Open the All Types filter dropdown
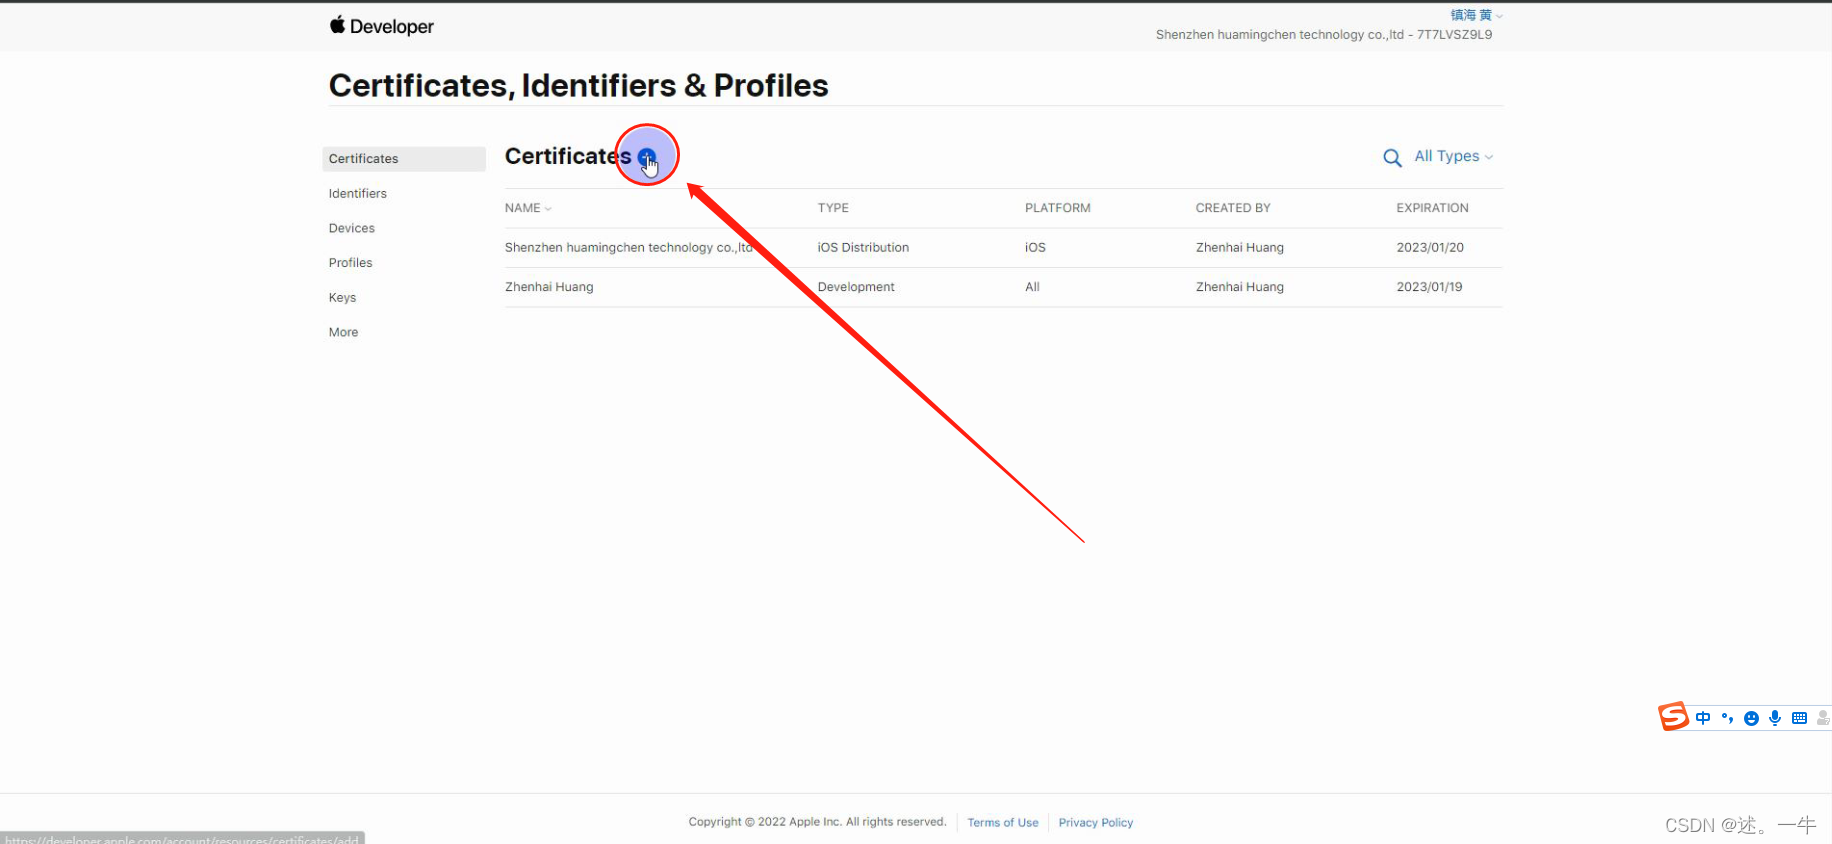 1453,156
